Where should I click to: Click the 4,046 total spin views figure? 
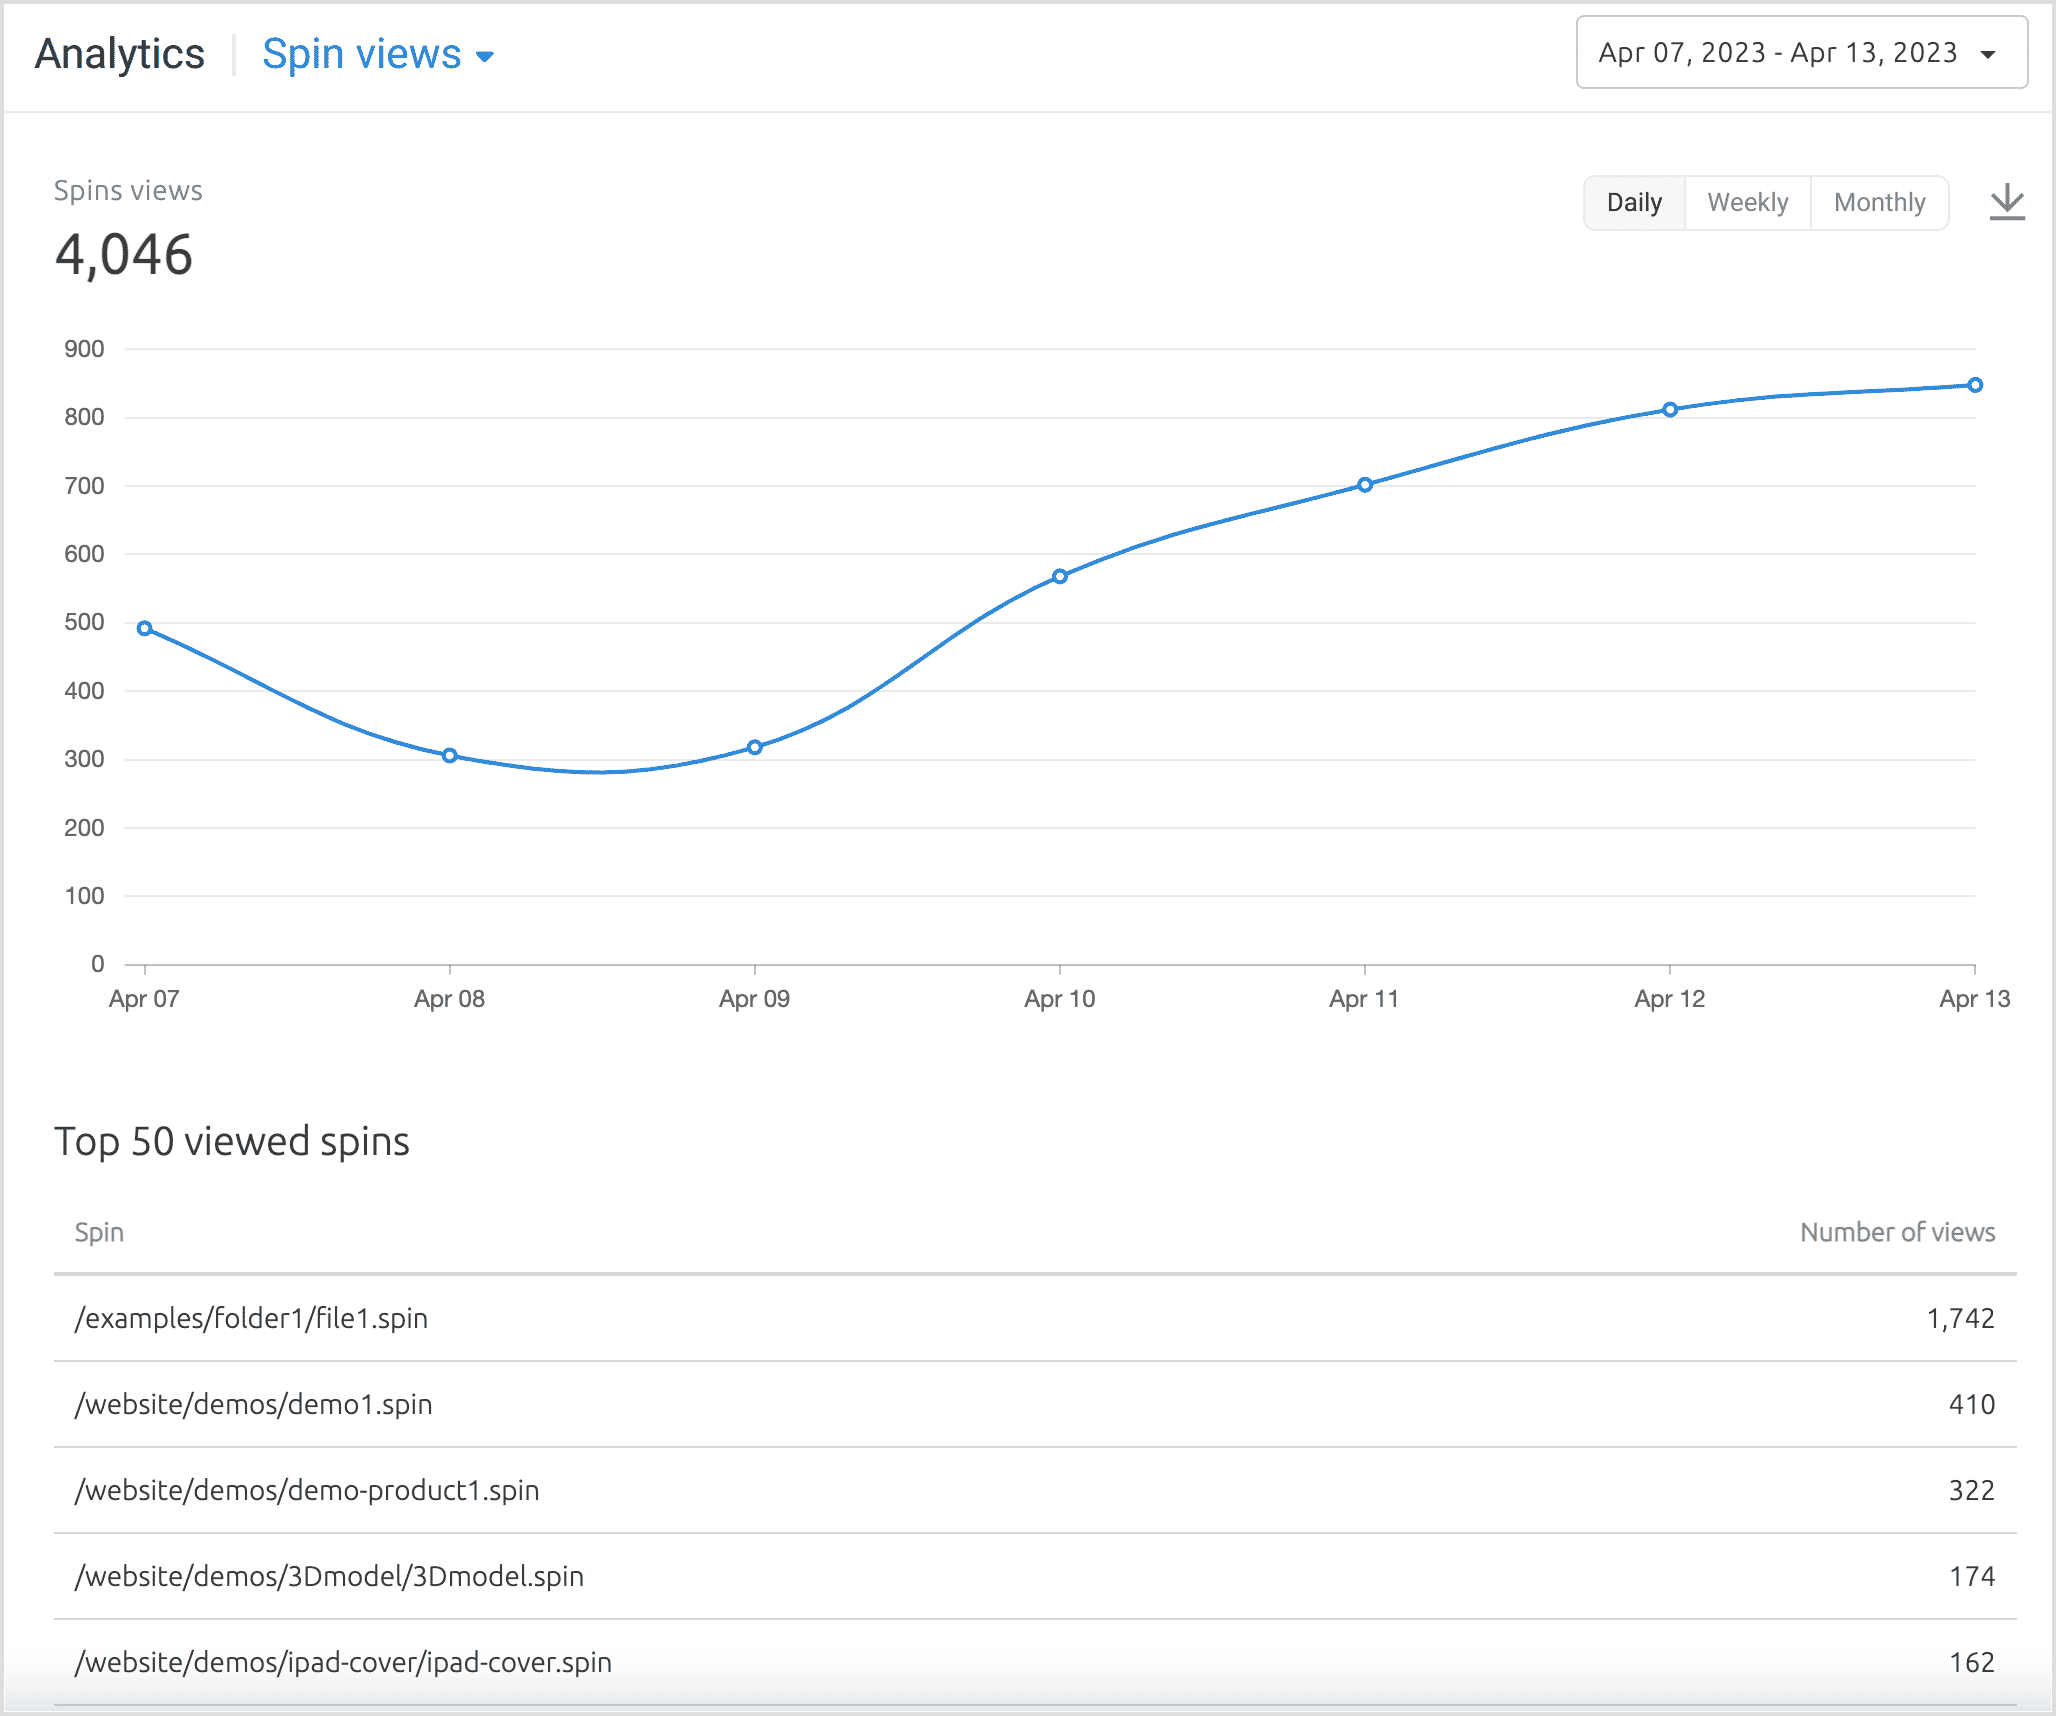(x=123, y=255)
